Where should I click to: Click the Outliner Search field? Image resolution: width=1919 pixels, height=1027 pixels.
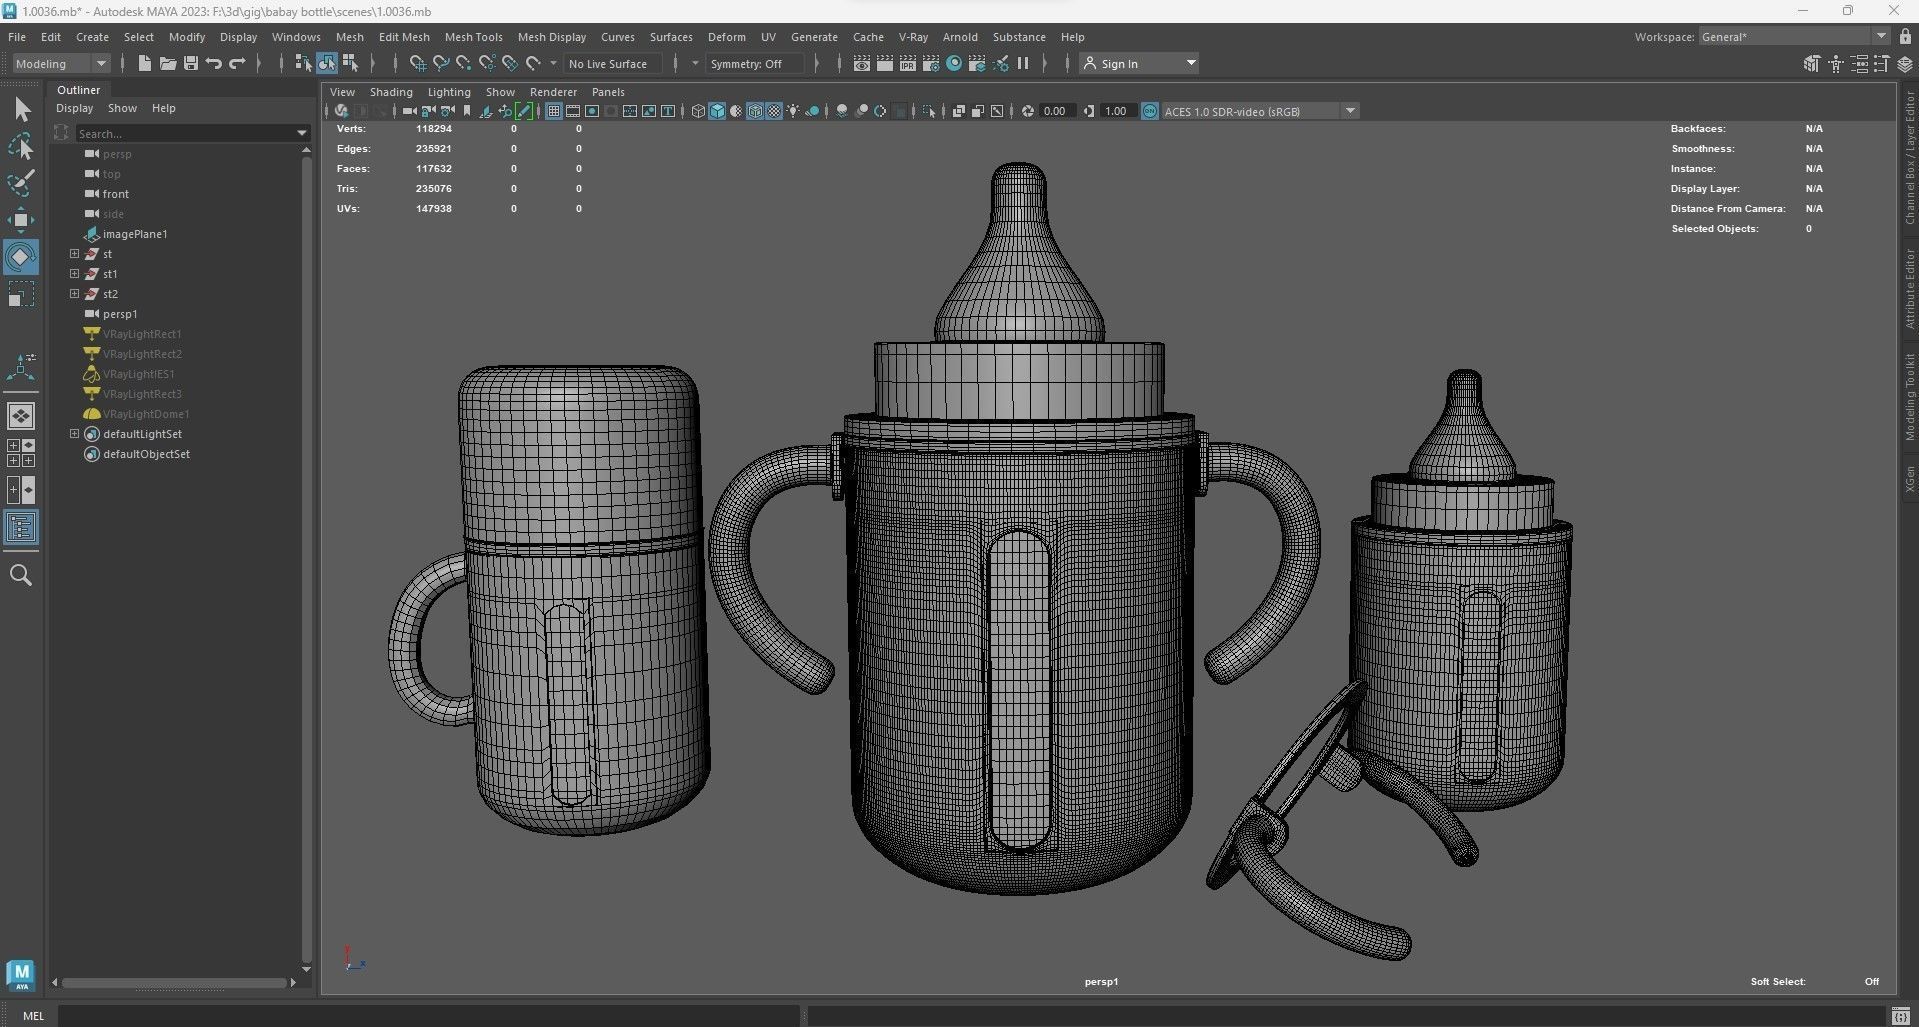192,133
